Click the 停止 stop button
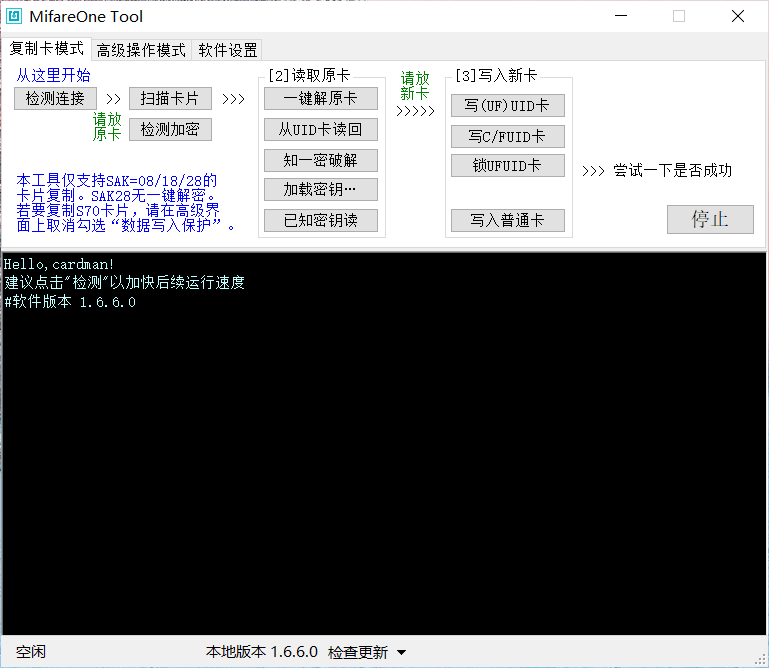The height and width of the screenshot is (668, 769). tap(710, 219)
